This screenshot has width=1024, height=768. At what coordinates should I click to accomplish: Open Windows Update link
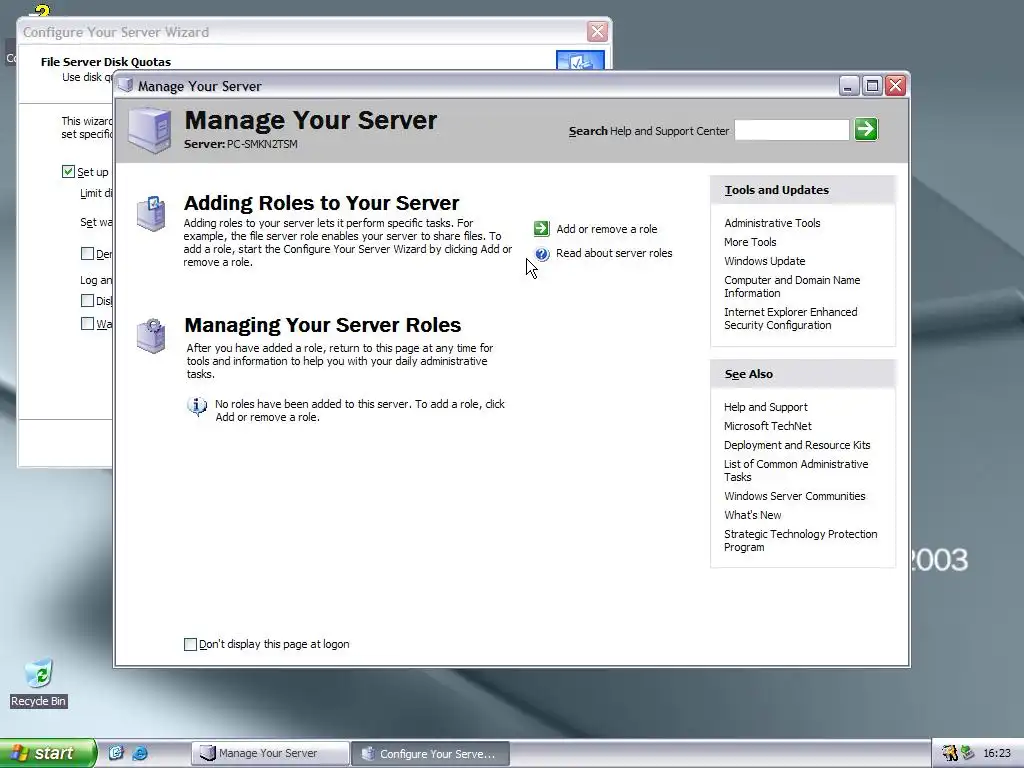tap(764, 261)
